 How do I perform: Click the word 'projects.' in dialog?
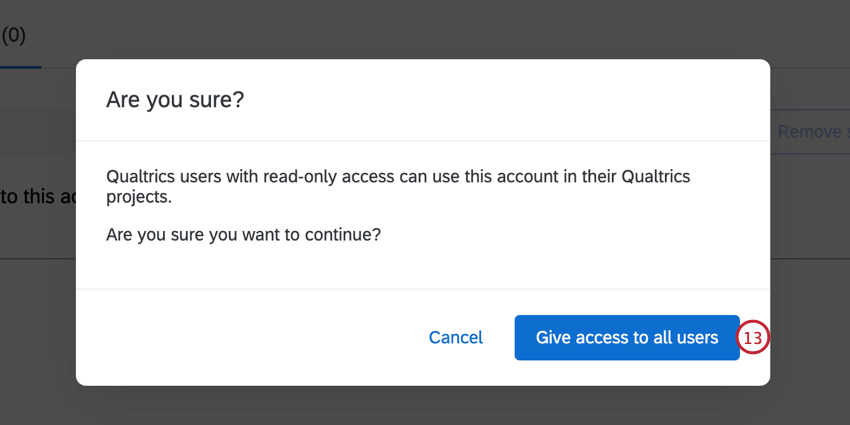pyautogui.click(x=139, y=198)
